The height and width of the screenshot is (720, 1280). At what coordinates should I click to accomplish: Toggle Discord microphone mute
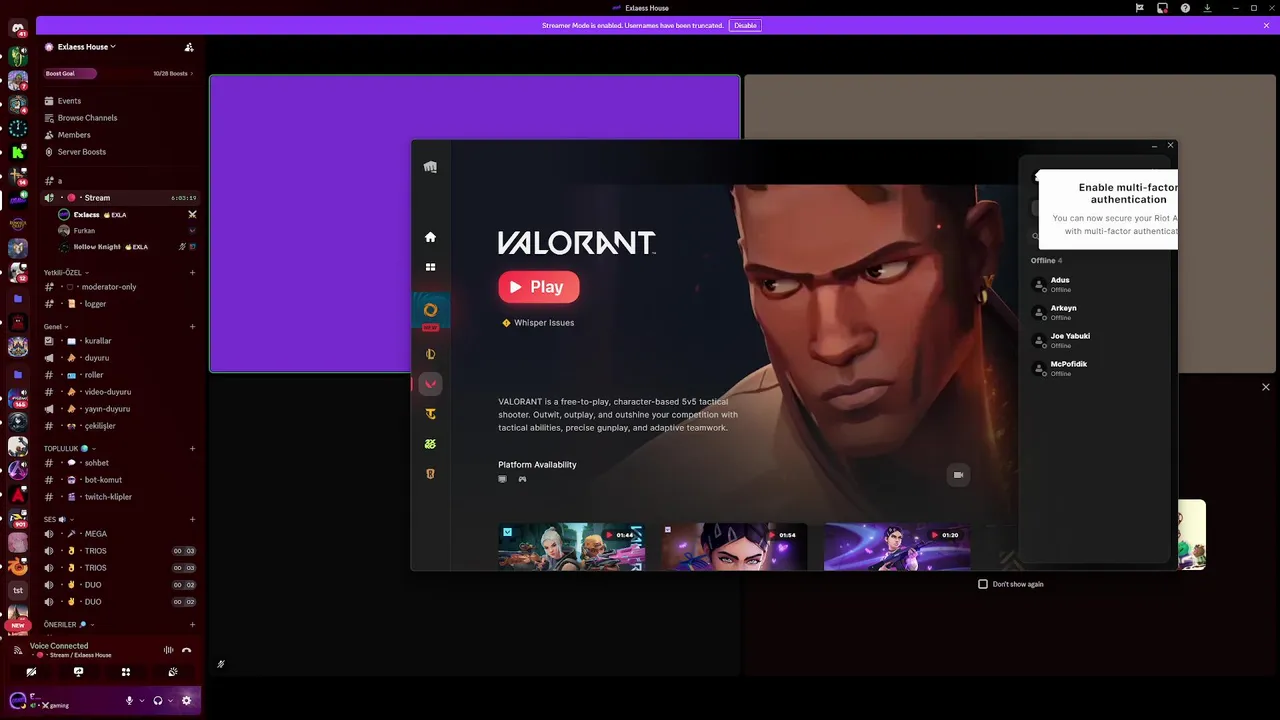[x=129, y=701]
